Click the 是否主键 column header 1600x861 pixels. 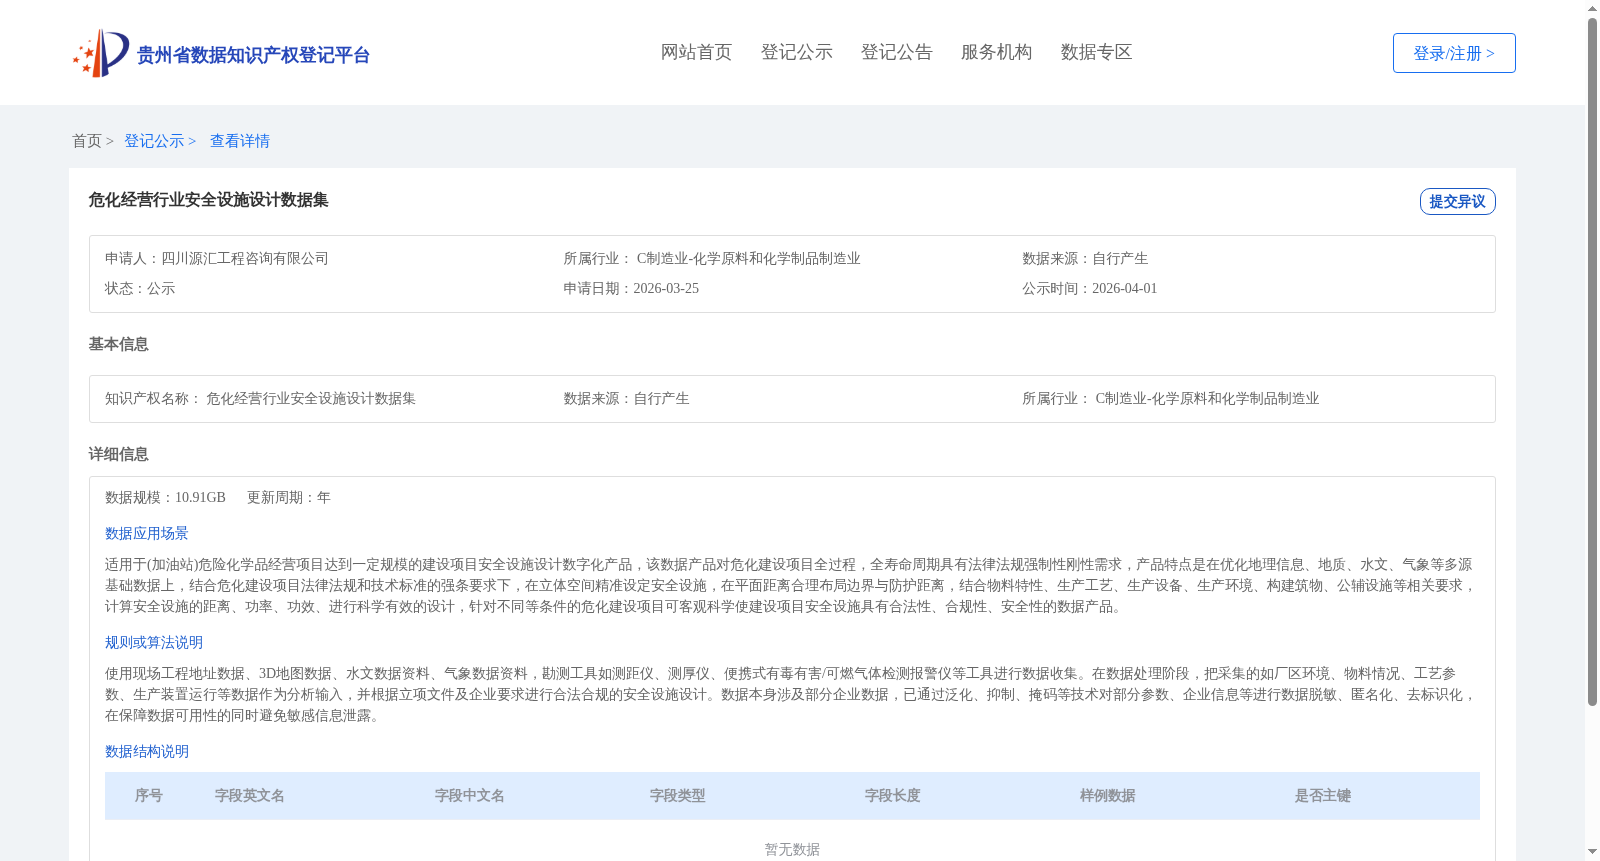click(1323, 796)
